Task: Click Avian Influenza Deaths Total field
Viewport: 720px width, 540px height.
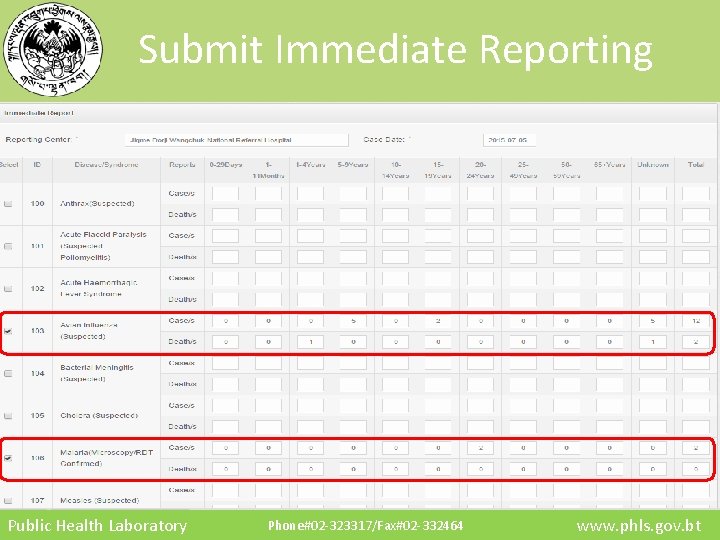Action: point(696,342)
